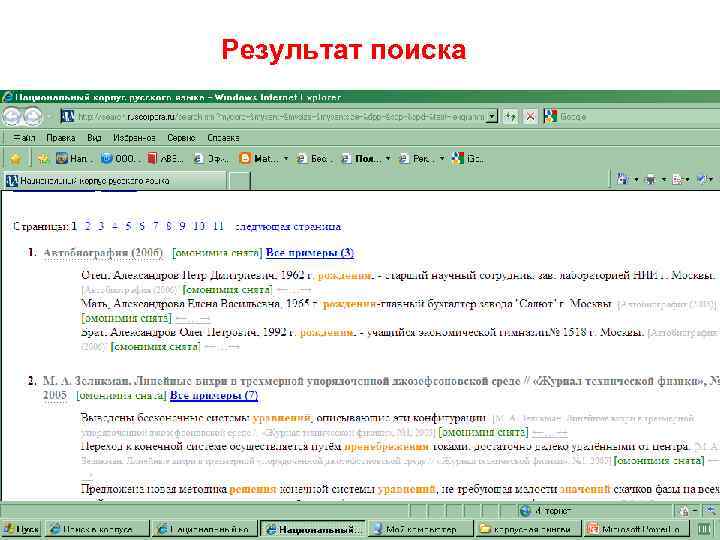720x540 pixels.
Task: Open the Print button dropdown arrow
Action: [x=664, y=180]
